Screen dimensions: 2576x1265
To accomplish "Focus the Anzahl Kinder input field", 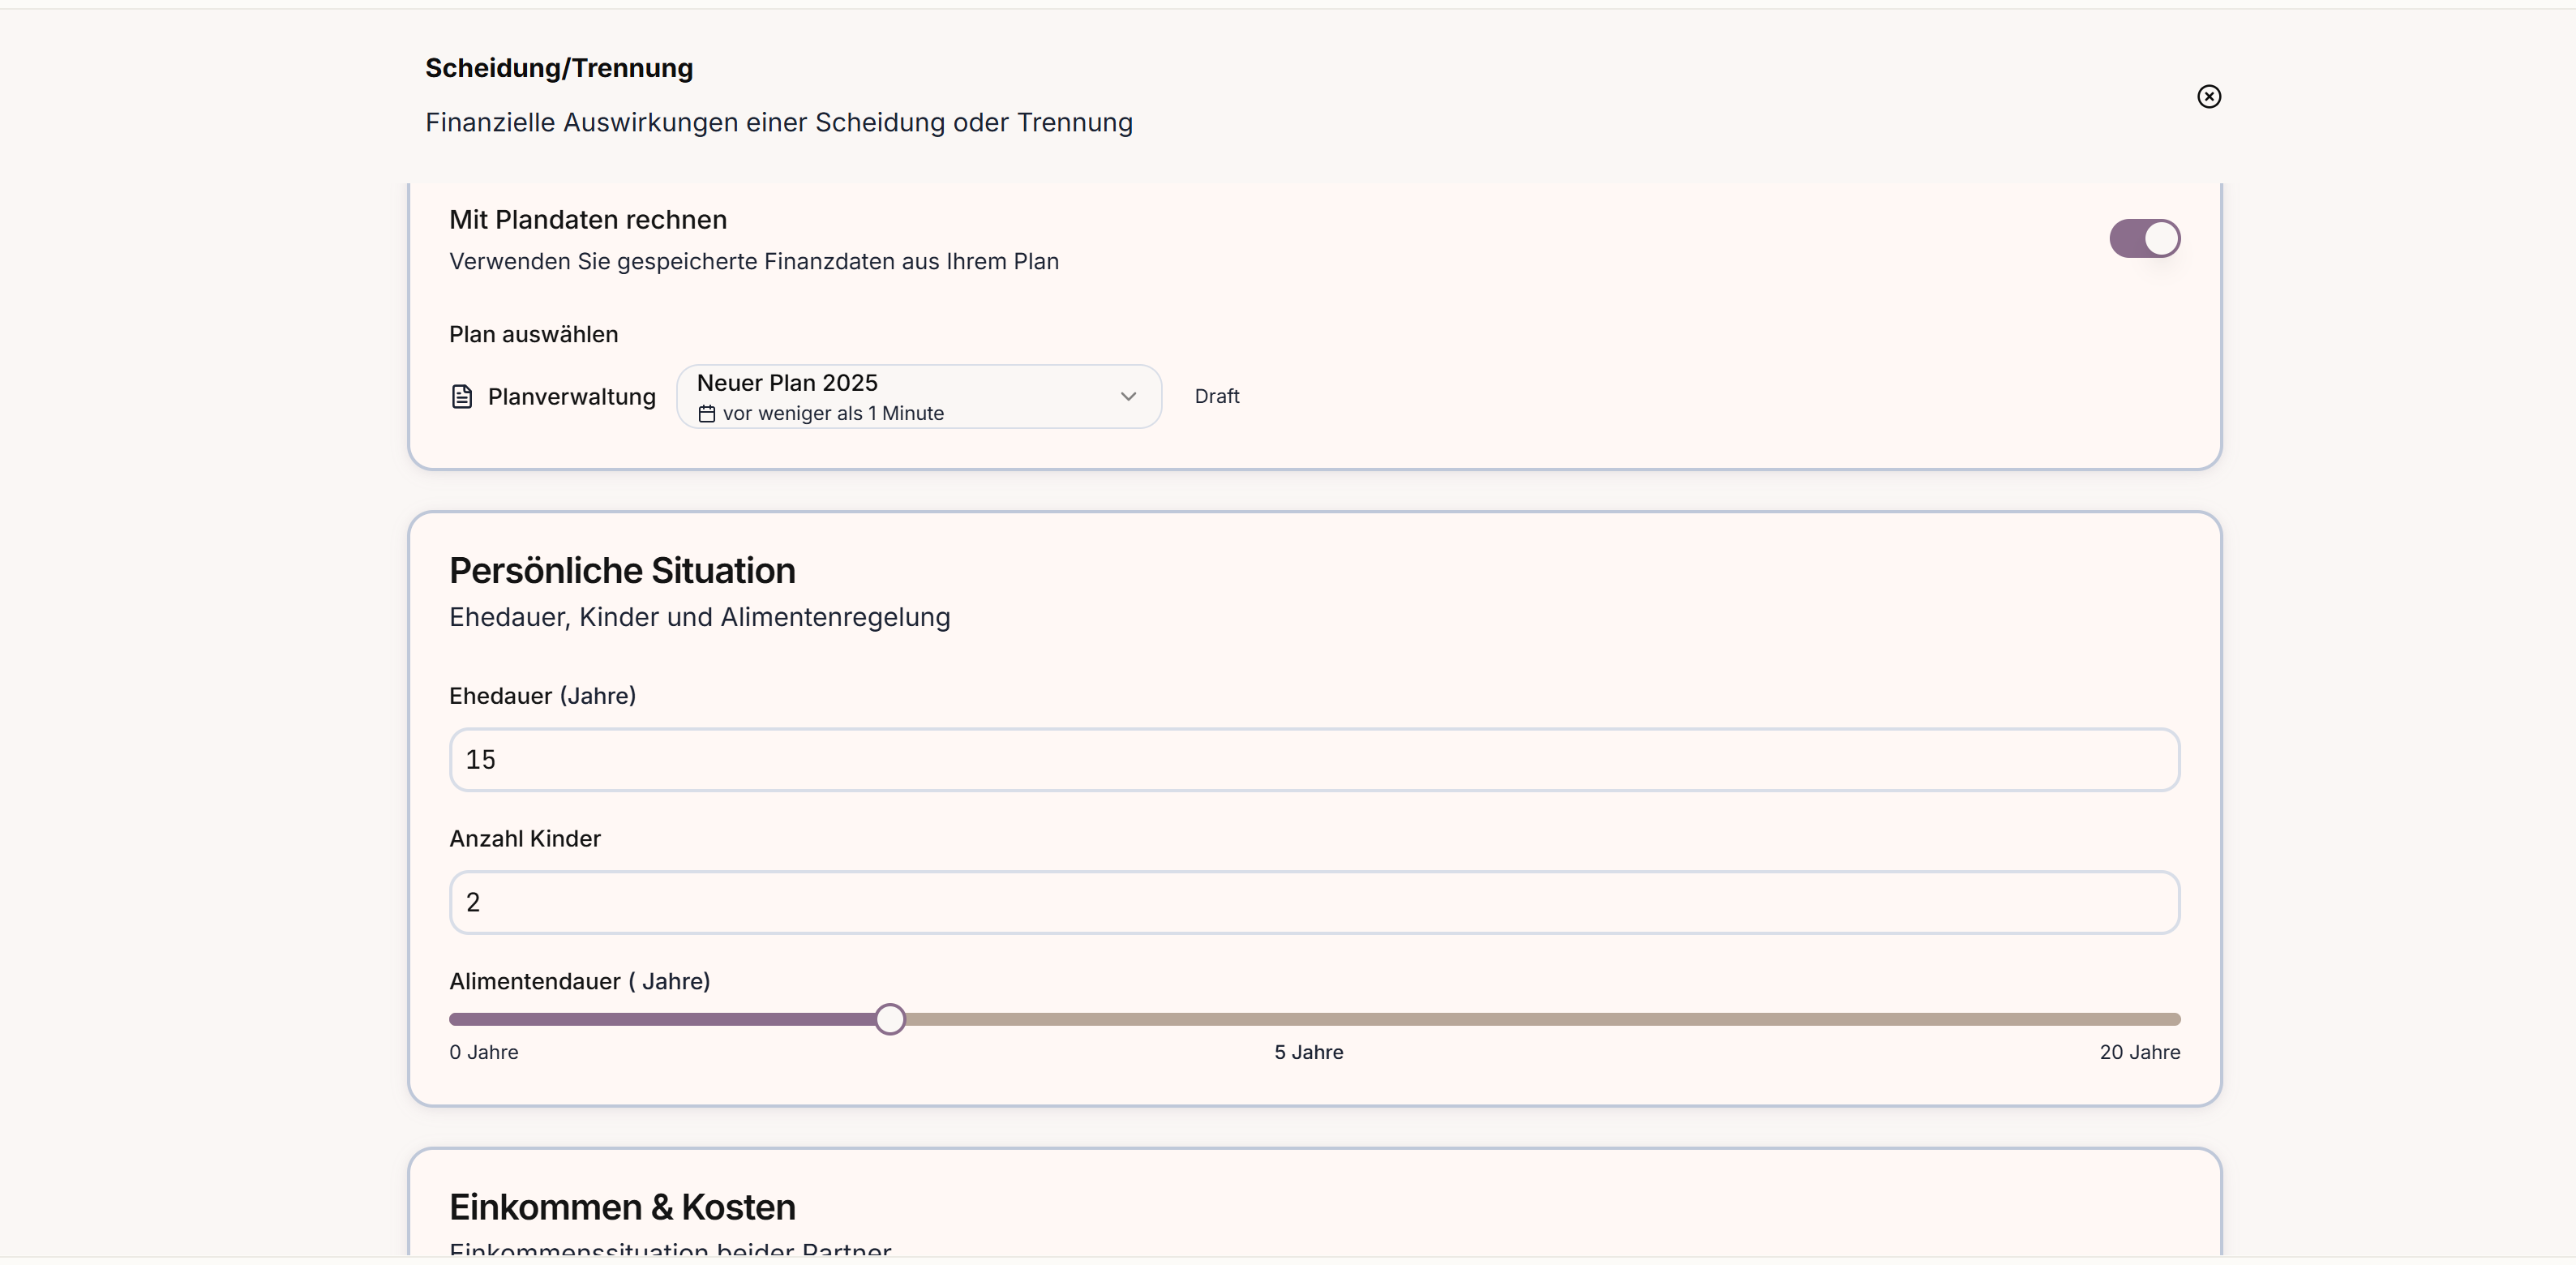I will (1313, 903).
